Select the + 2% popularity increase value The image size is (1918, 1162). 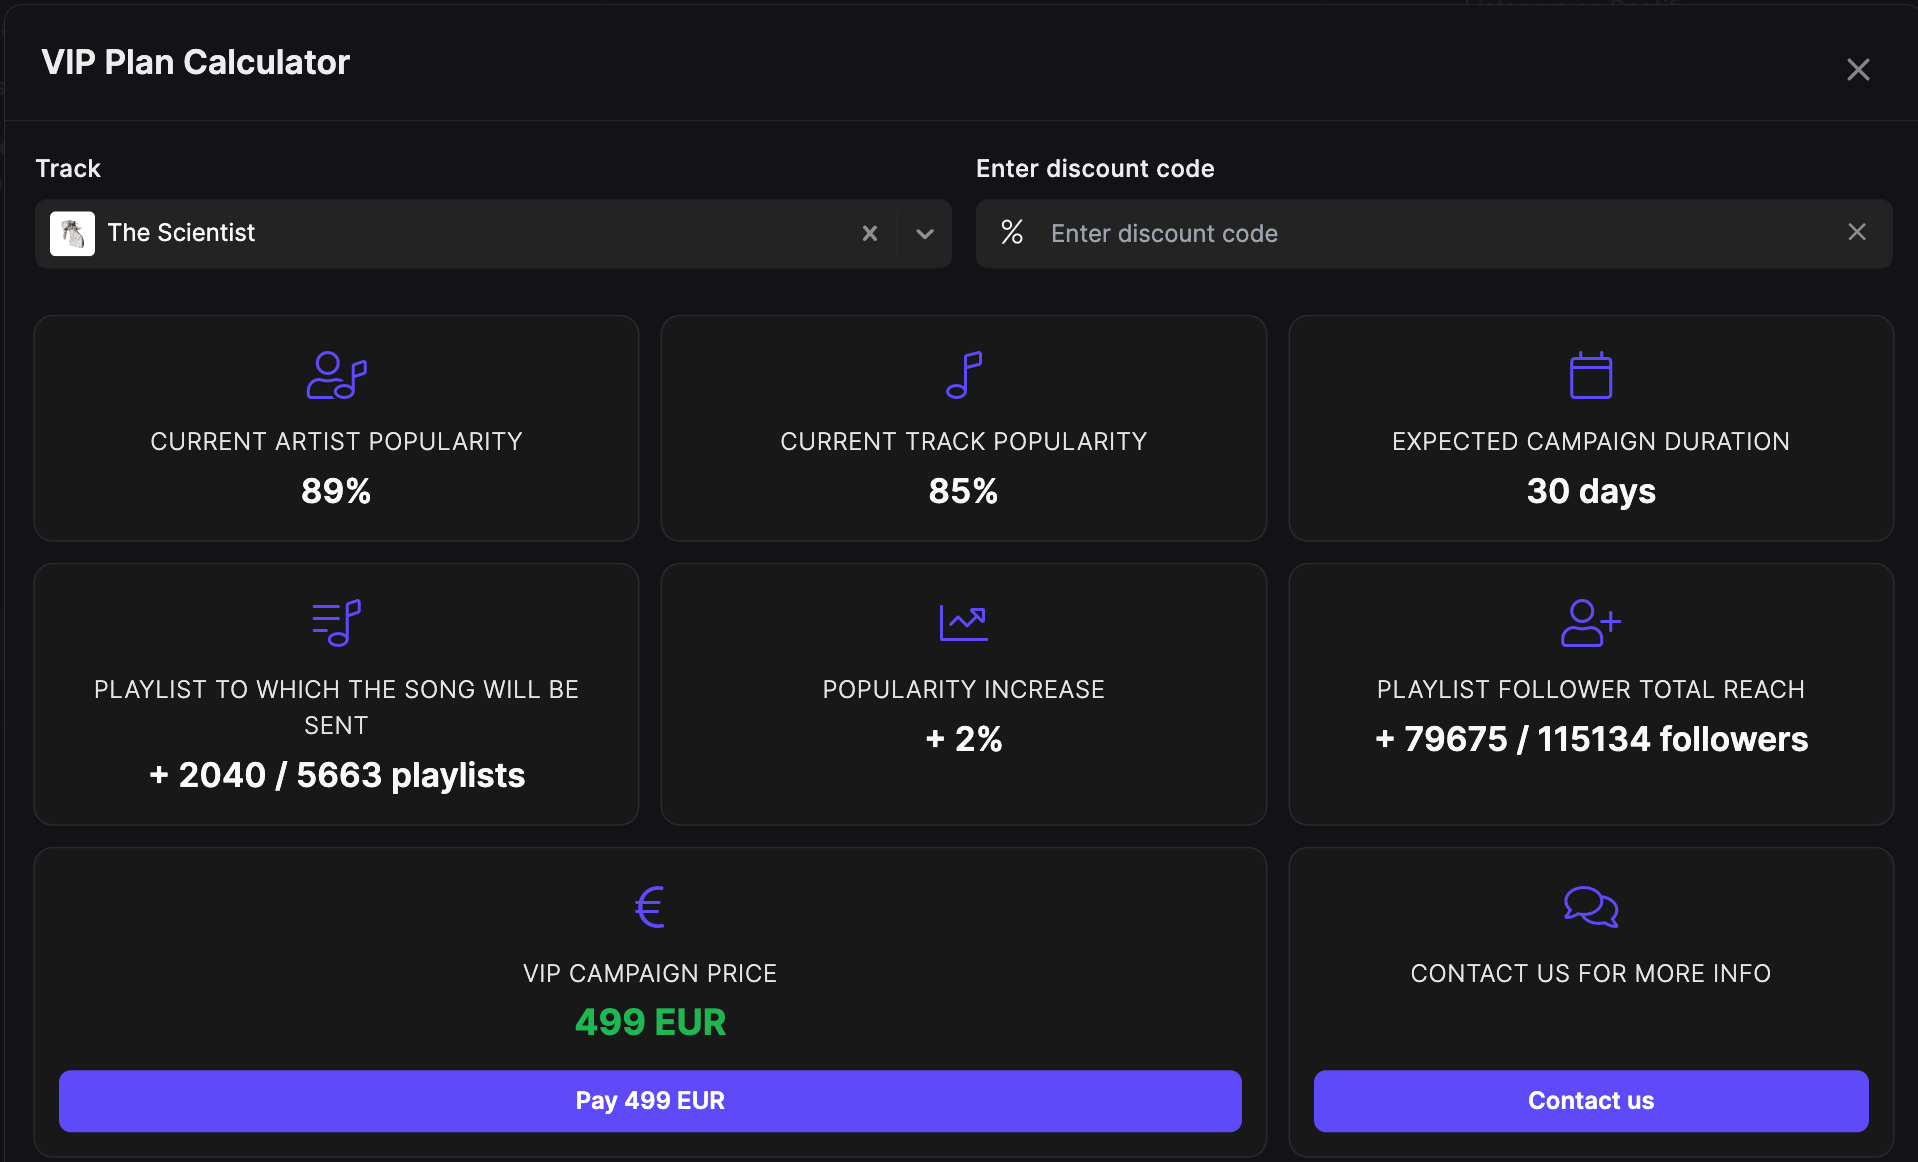[x=964, y=739]
